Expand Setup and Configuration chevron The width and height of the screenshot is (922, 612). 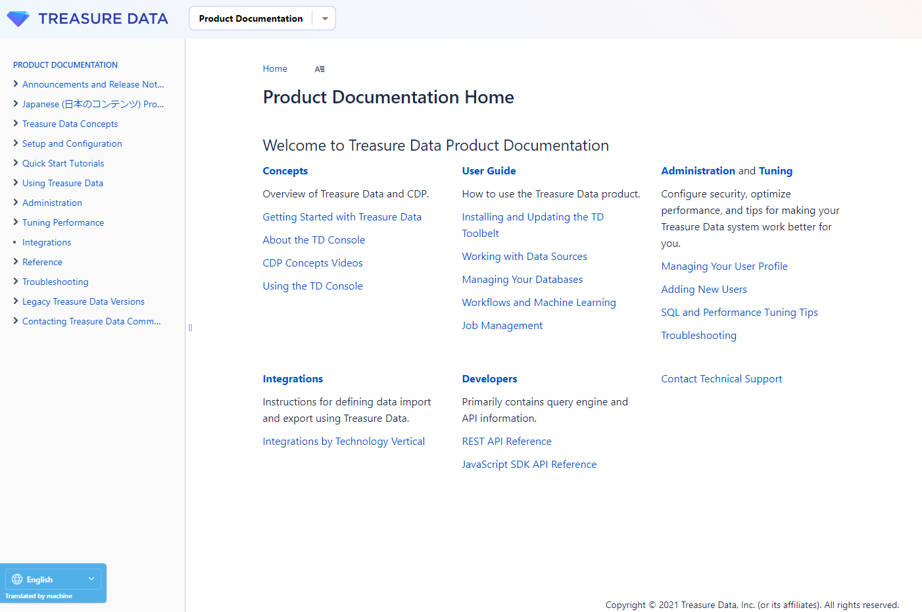pyautogui.click(x=15, y=143)
